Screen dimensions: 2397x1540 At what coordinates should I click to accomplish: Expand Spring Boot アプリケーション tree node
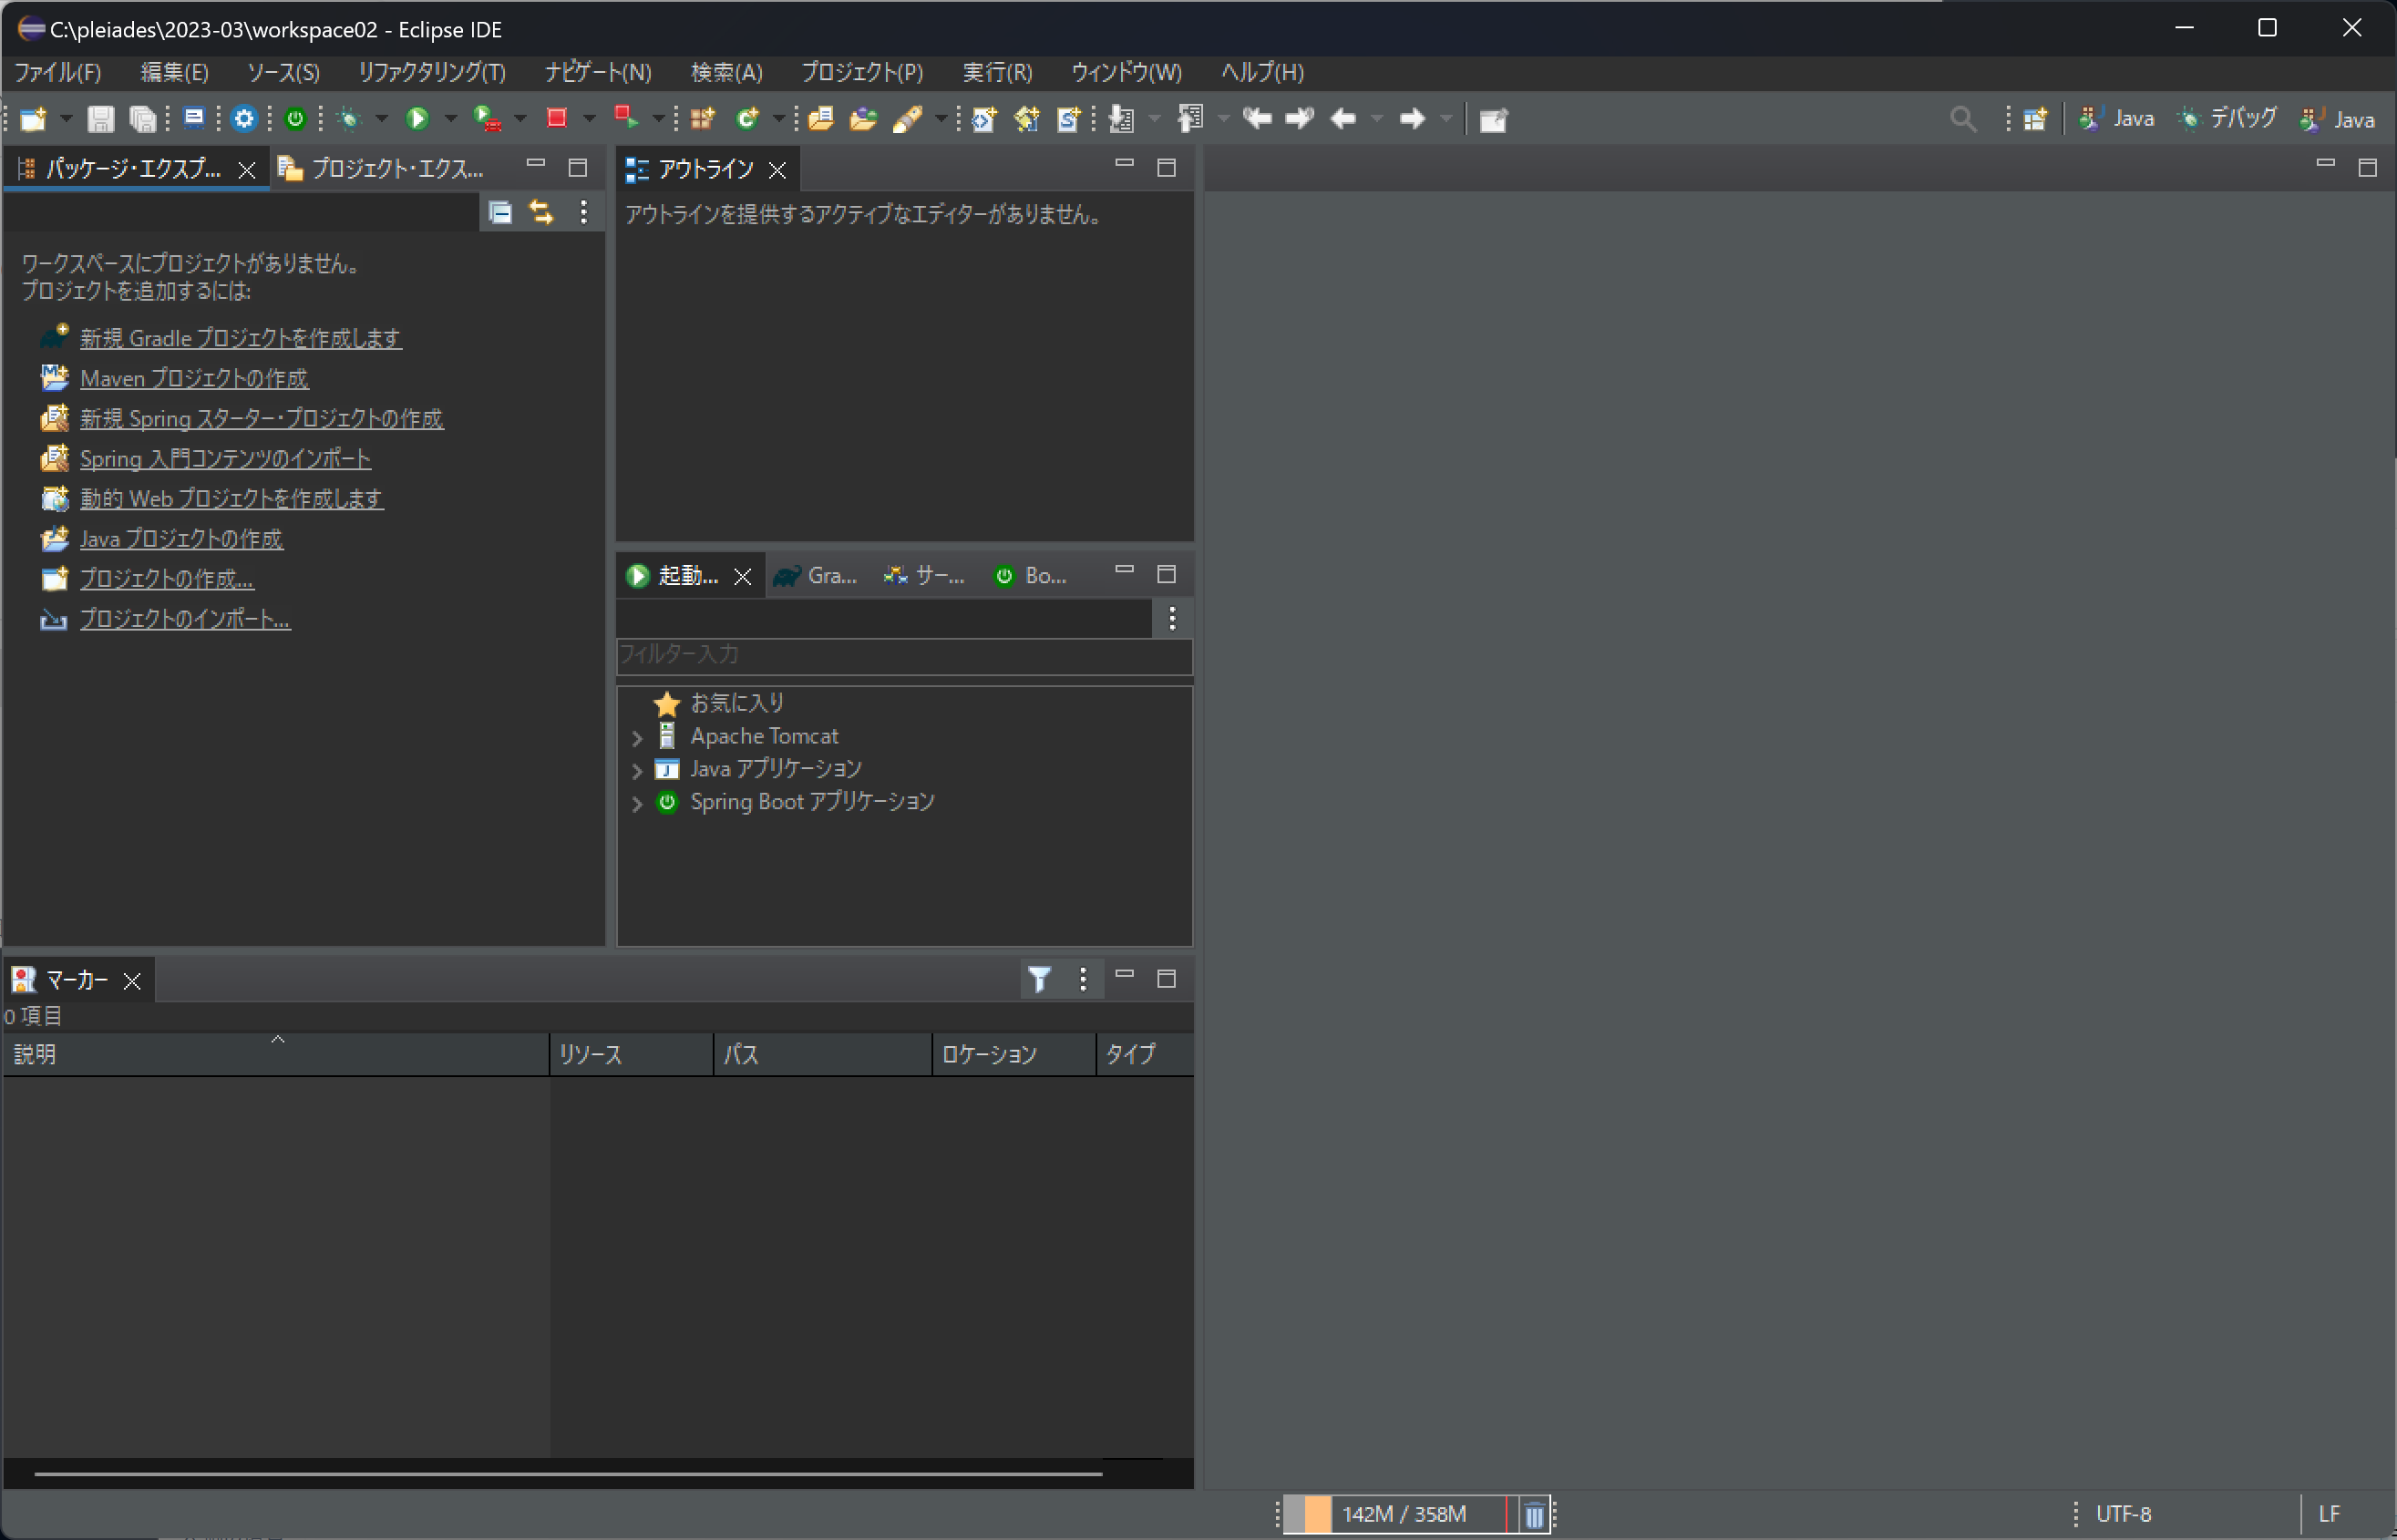pyautogui.click(x=637, y=804)
